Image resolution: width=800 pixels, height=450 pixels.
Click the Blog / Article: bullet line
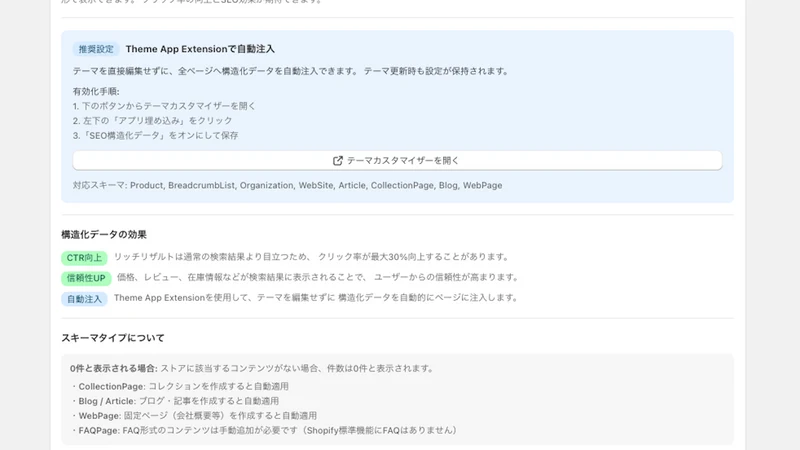pyautogui.click(x=175, y=401)
